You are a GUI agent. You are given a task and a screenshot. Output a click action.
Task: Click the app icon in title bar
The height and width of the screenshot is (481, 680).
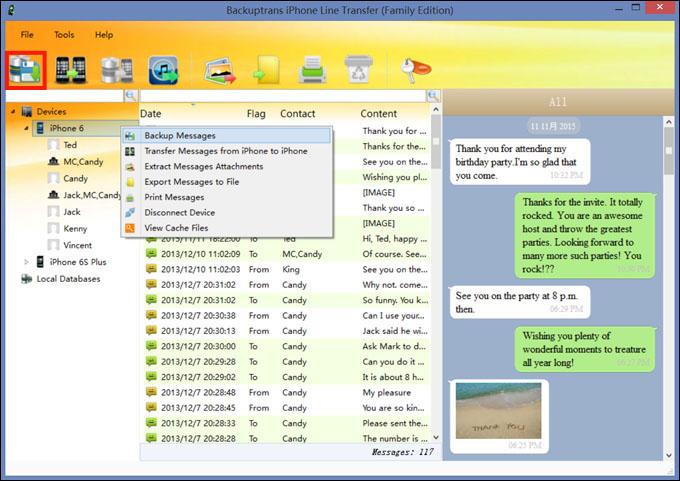11,10
